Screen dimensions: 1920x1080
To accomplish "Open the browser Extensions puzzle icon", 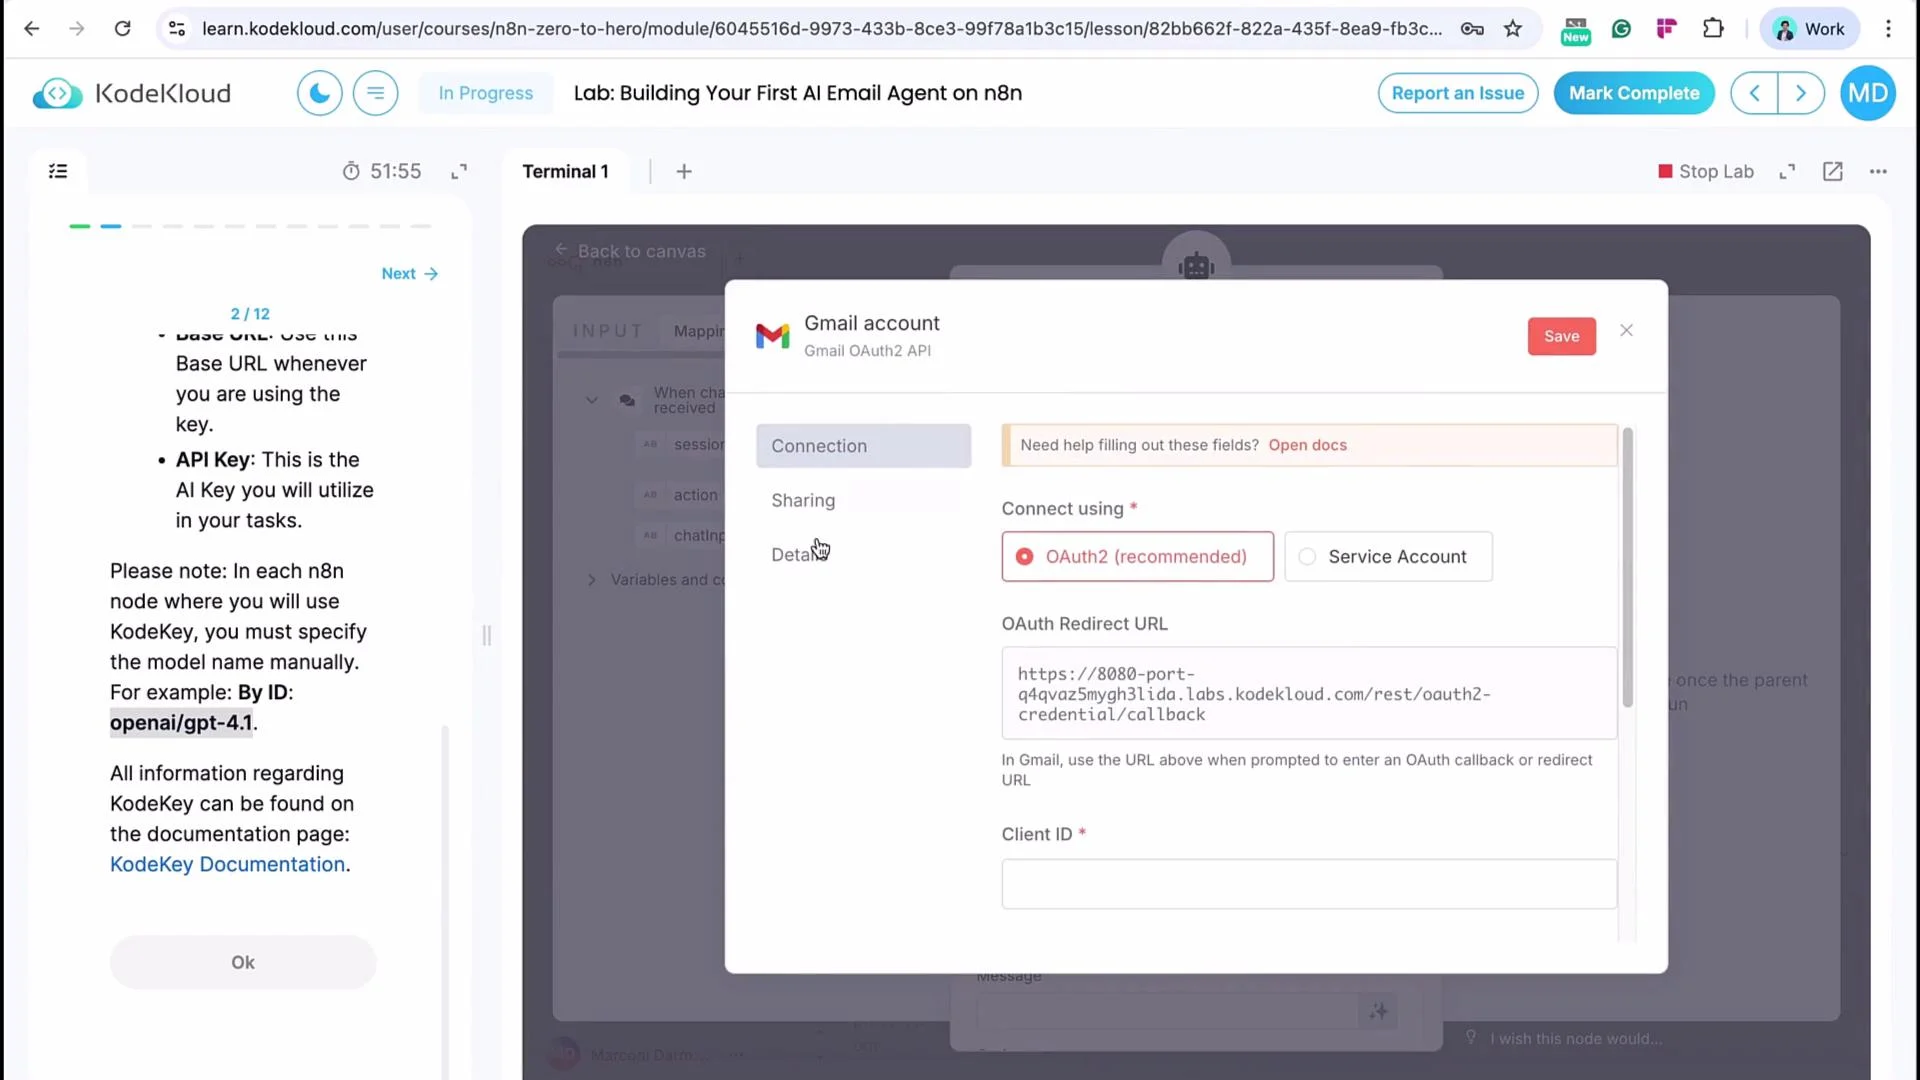I will coord(1713,29).
